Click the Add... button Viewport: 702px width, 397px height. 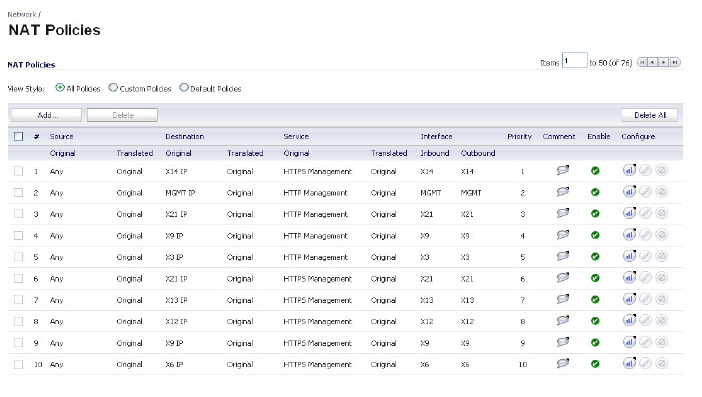[x=47, y=115]
